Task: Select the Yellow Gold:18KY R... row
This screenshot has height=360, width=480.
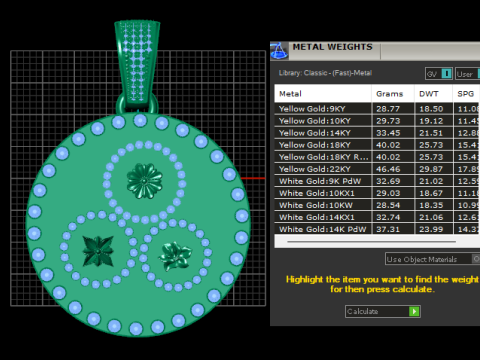Action: tap(377, 157)
